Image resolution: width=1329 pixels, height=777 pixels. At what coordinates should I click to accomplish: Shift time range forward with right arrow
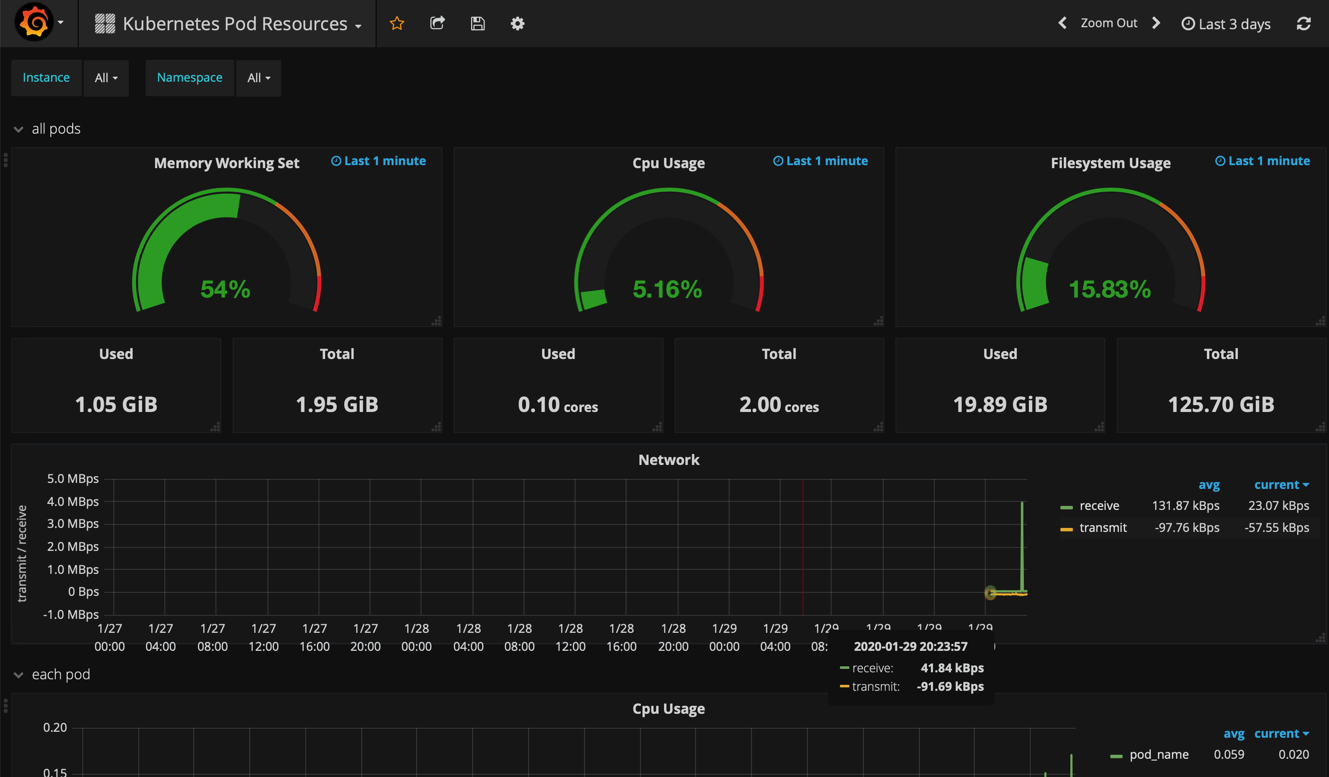1156,23
